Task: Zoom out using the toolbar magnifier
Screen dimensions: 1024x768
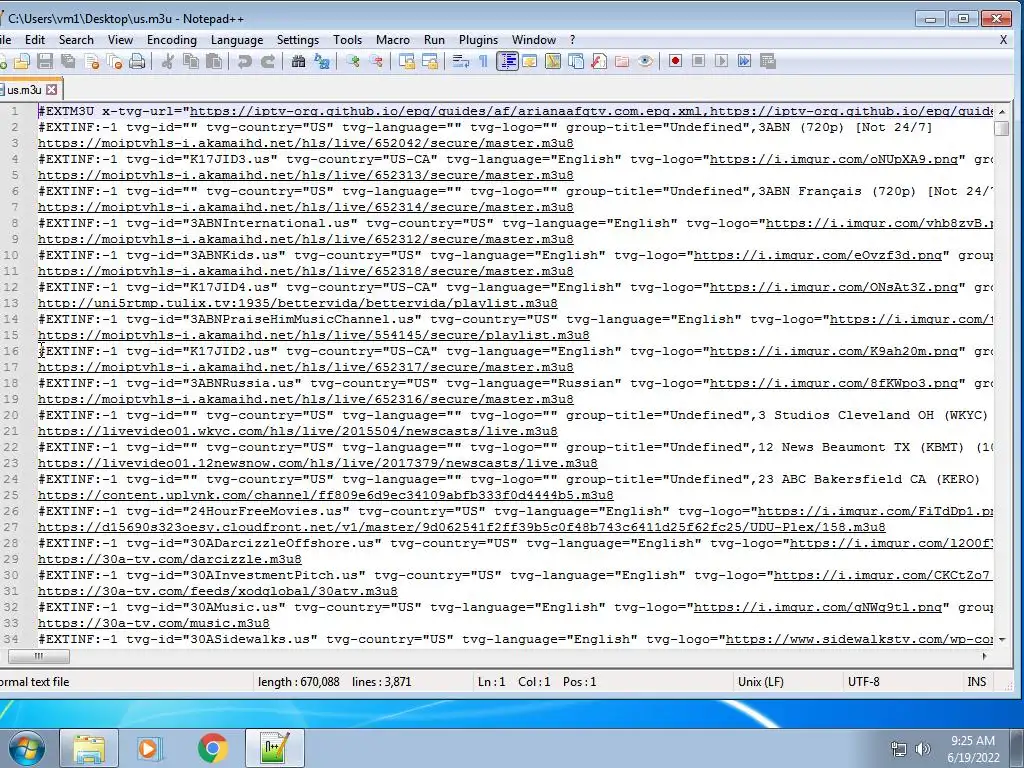Action: (x=376, y=61)
